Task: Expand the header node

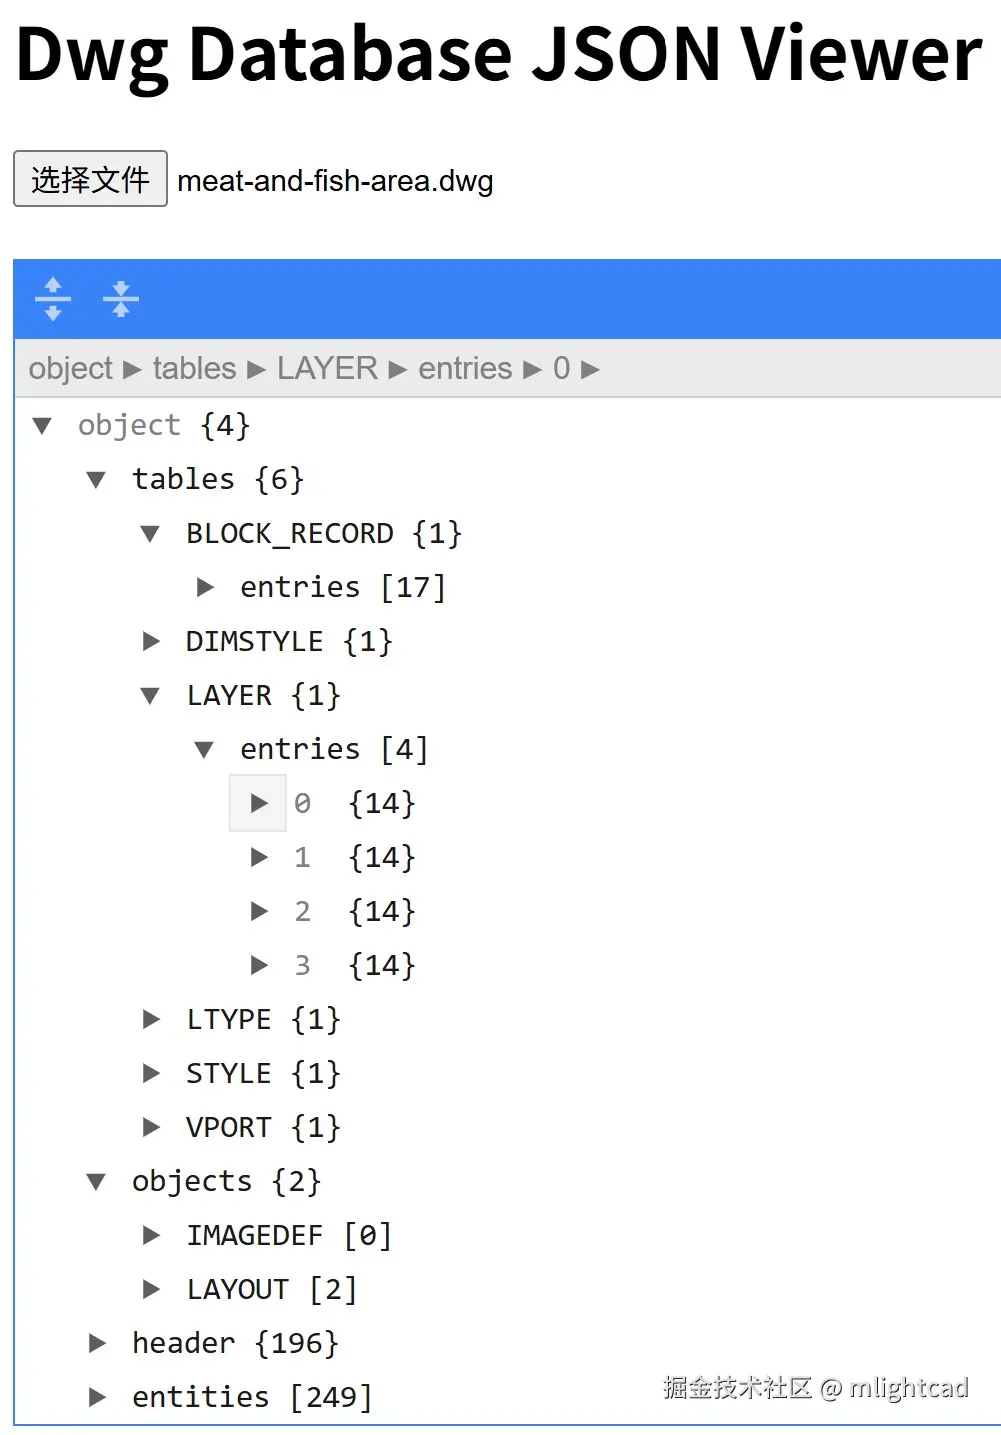Action: [96, 1343]
